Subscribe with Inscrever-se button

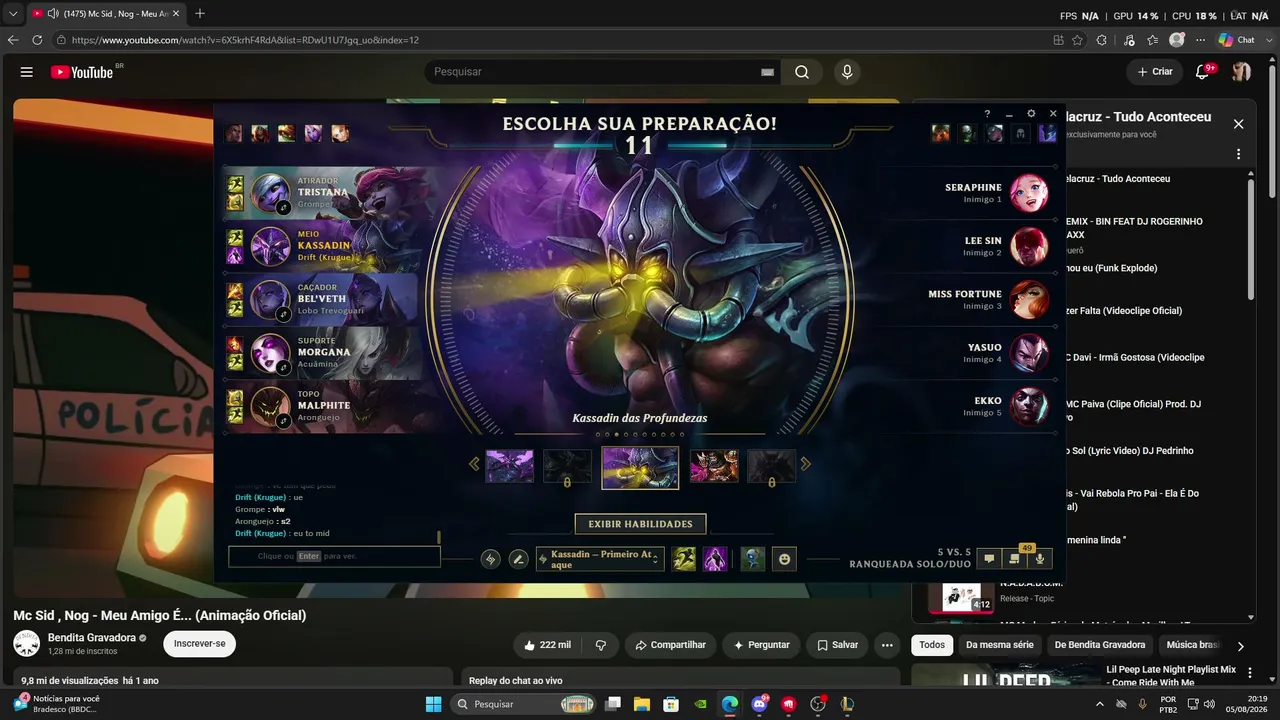(x=200, y=644)
